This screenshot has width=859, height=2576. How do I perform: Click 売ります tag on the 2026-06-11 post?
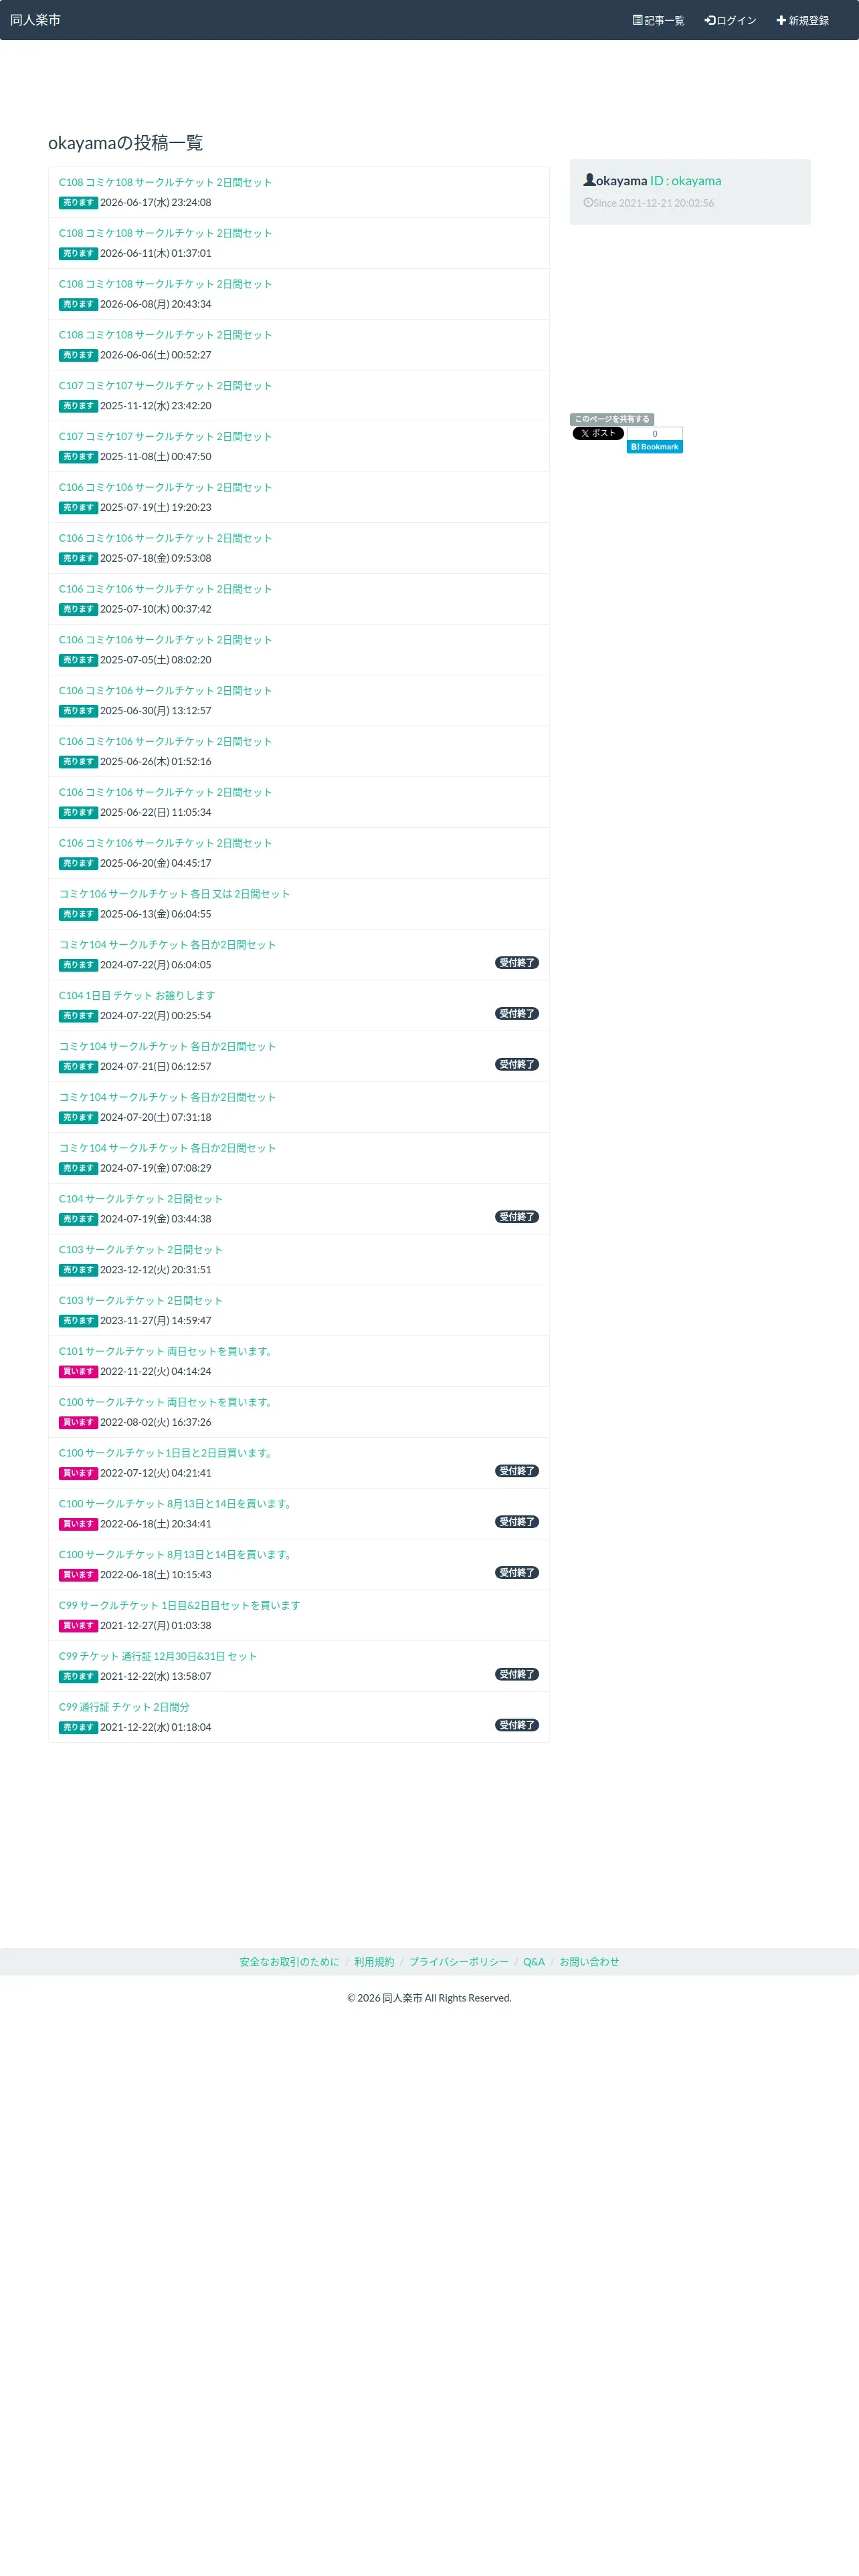(x=78, y=253)
